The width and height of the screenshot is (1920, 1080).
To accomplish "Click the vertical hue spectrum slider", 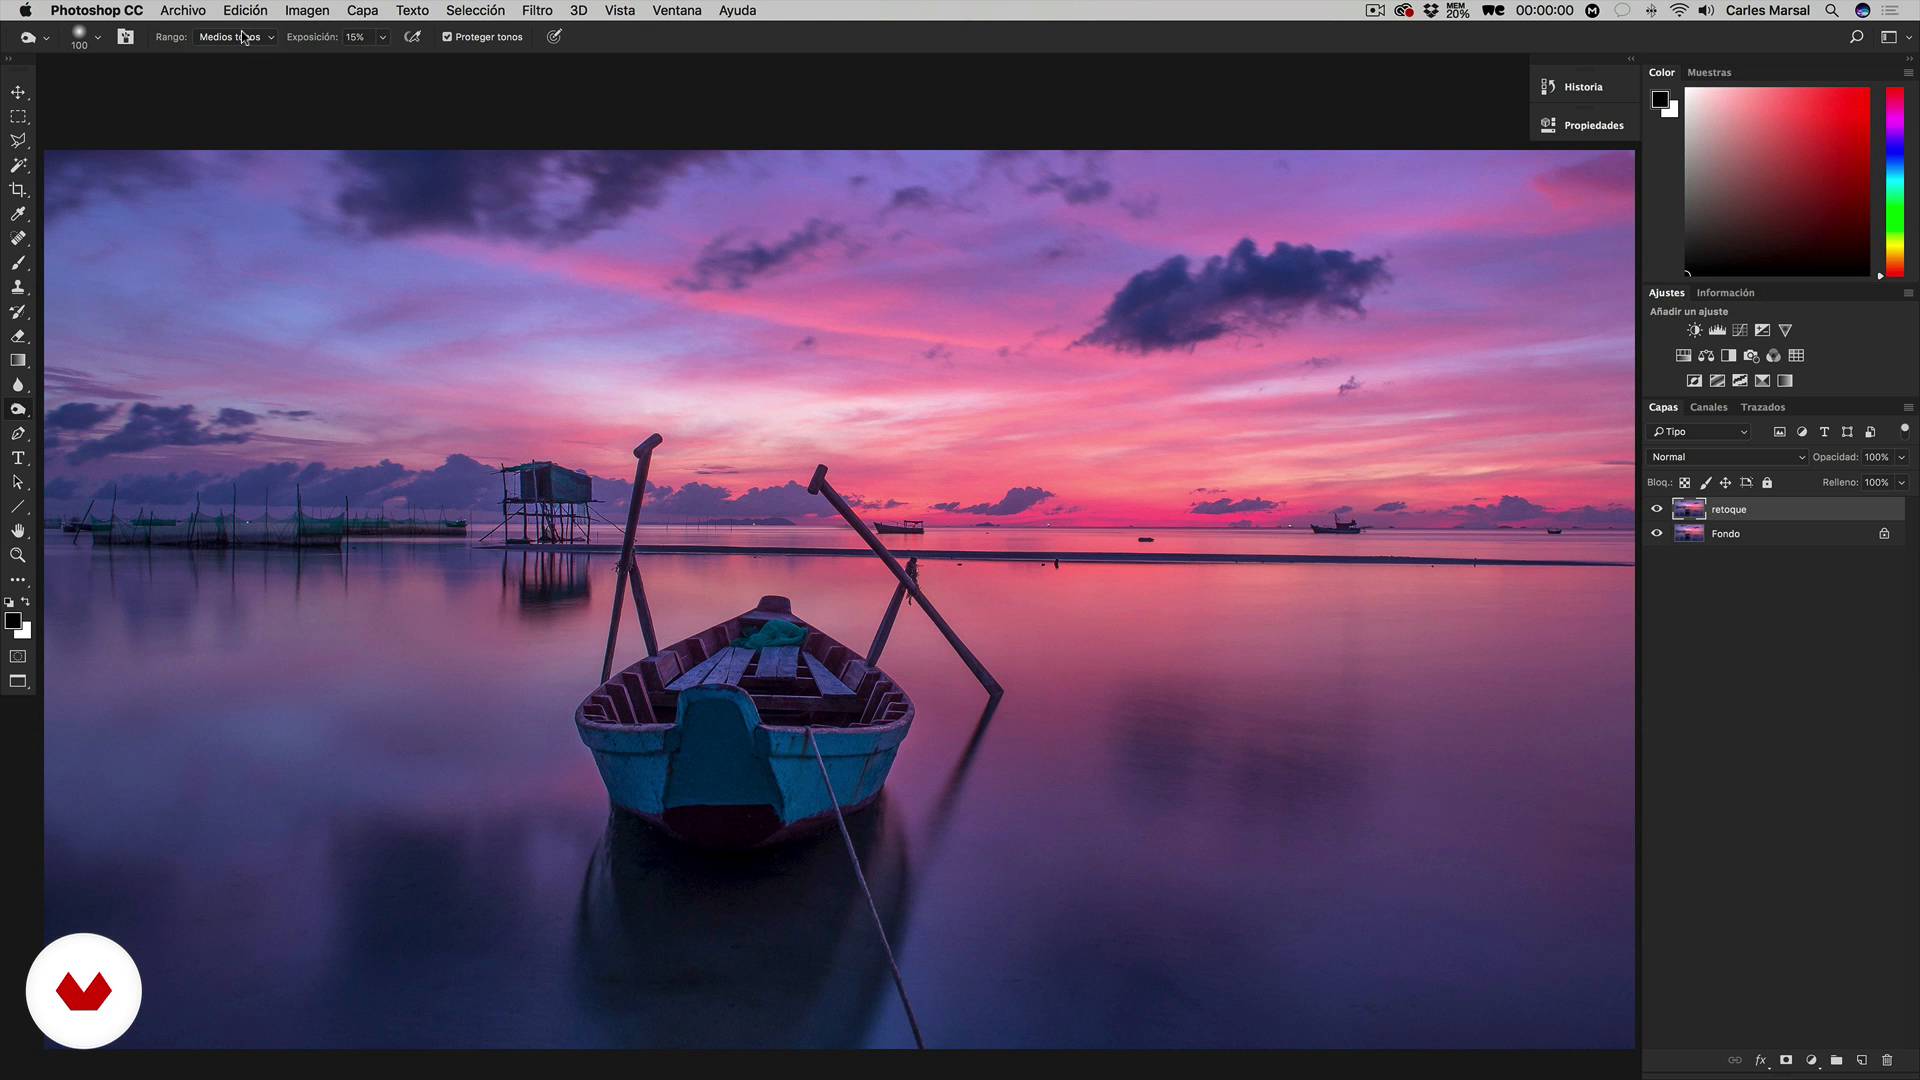I will point(1894,180).
